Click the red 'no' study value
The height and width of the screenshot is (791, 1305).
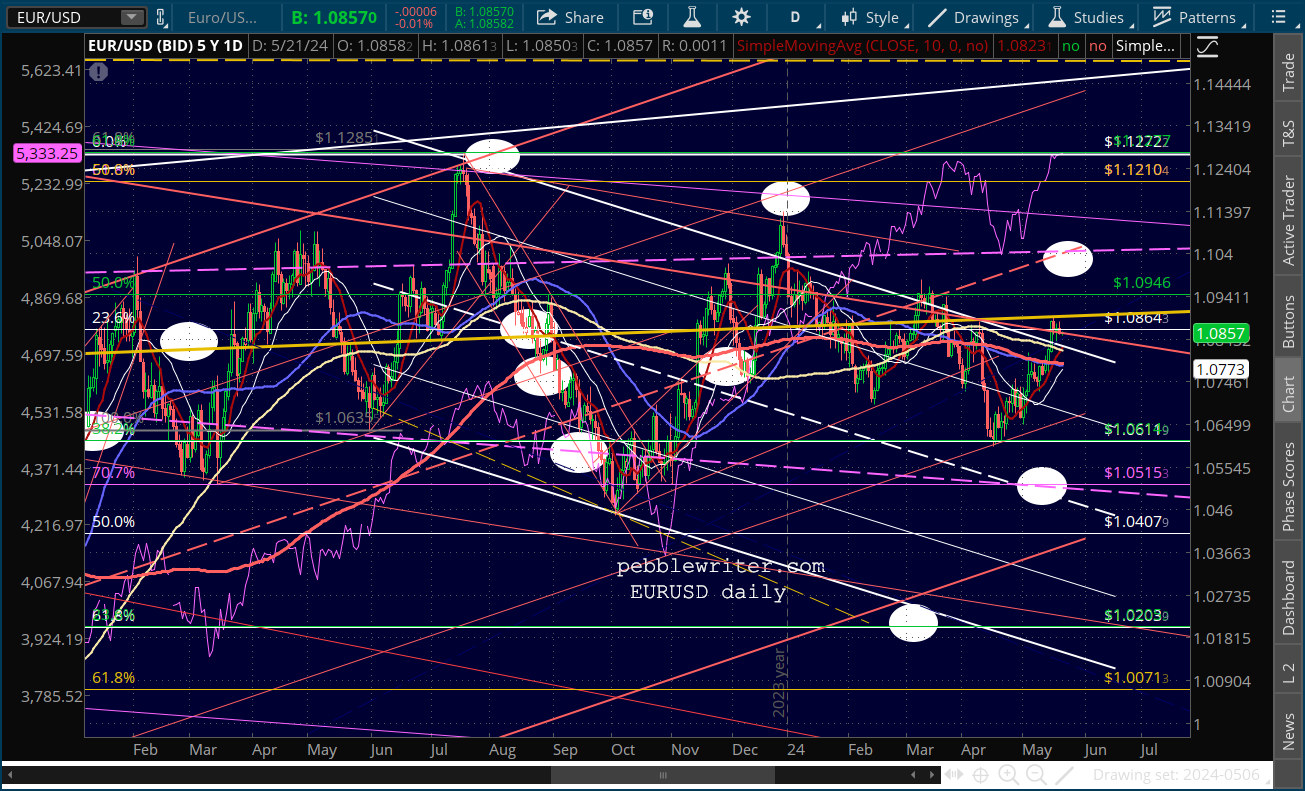(1097, 46)
